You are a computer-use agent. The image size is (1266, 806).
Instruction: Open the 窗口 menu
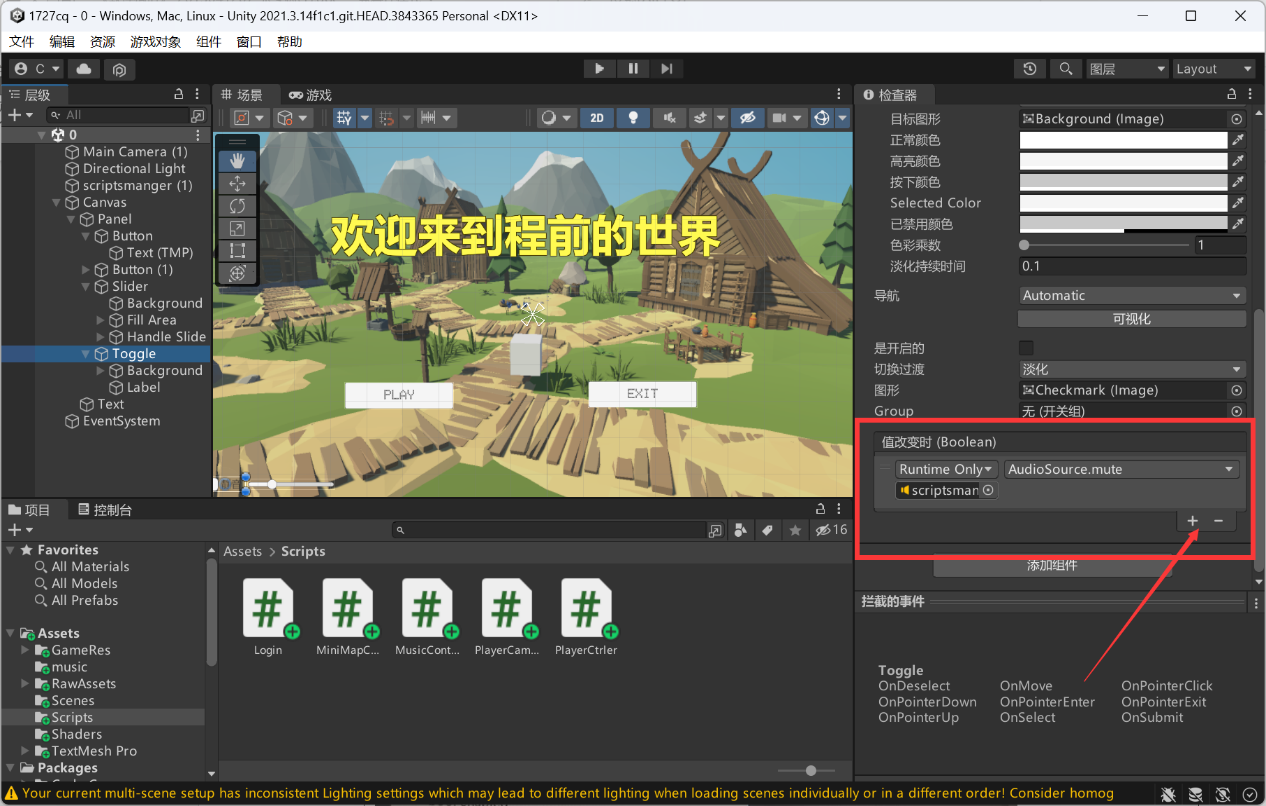click(248, 41)
